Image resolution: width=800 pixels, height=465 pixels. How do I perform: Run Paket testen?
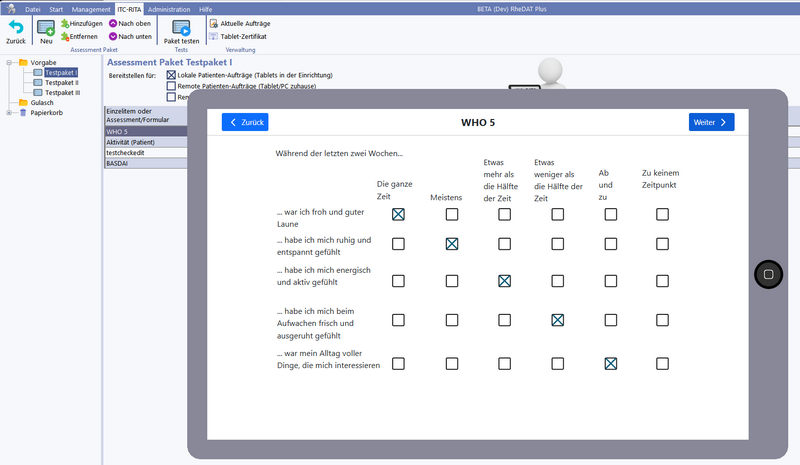point(181,28)
